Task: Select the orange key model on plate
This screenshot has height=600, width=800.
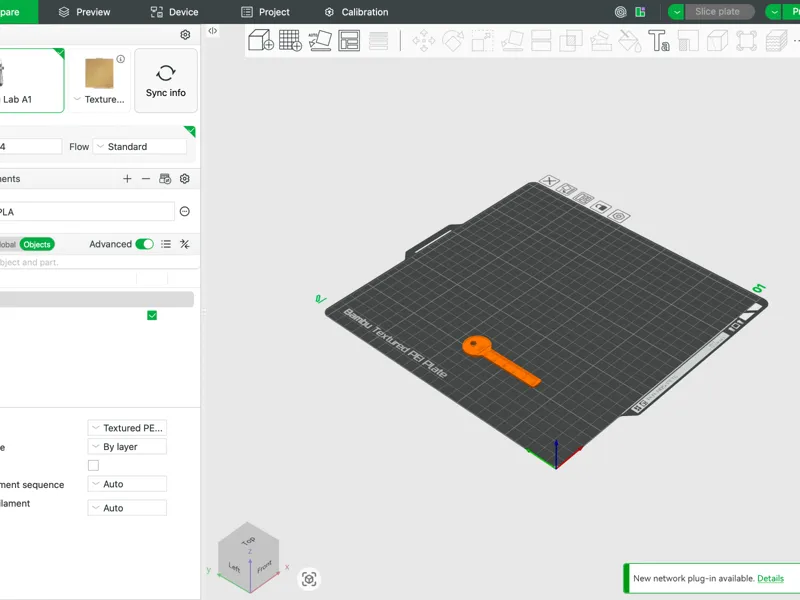Action: coord(501,361)
